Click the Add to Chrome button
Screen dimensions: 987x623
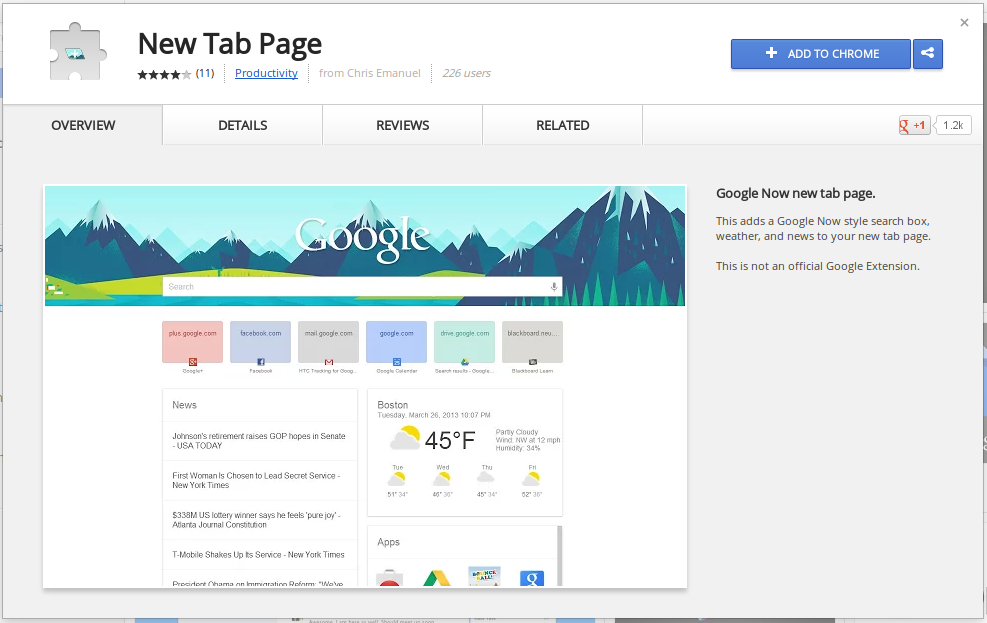click(821, 53)
